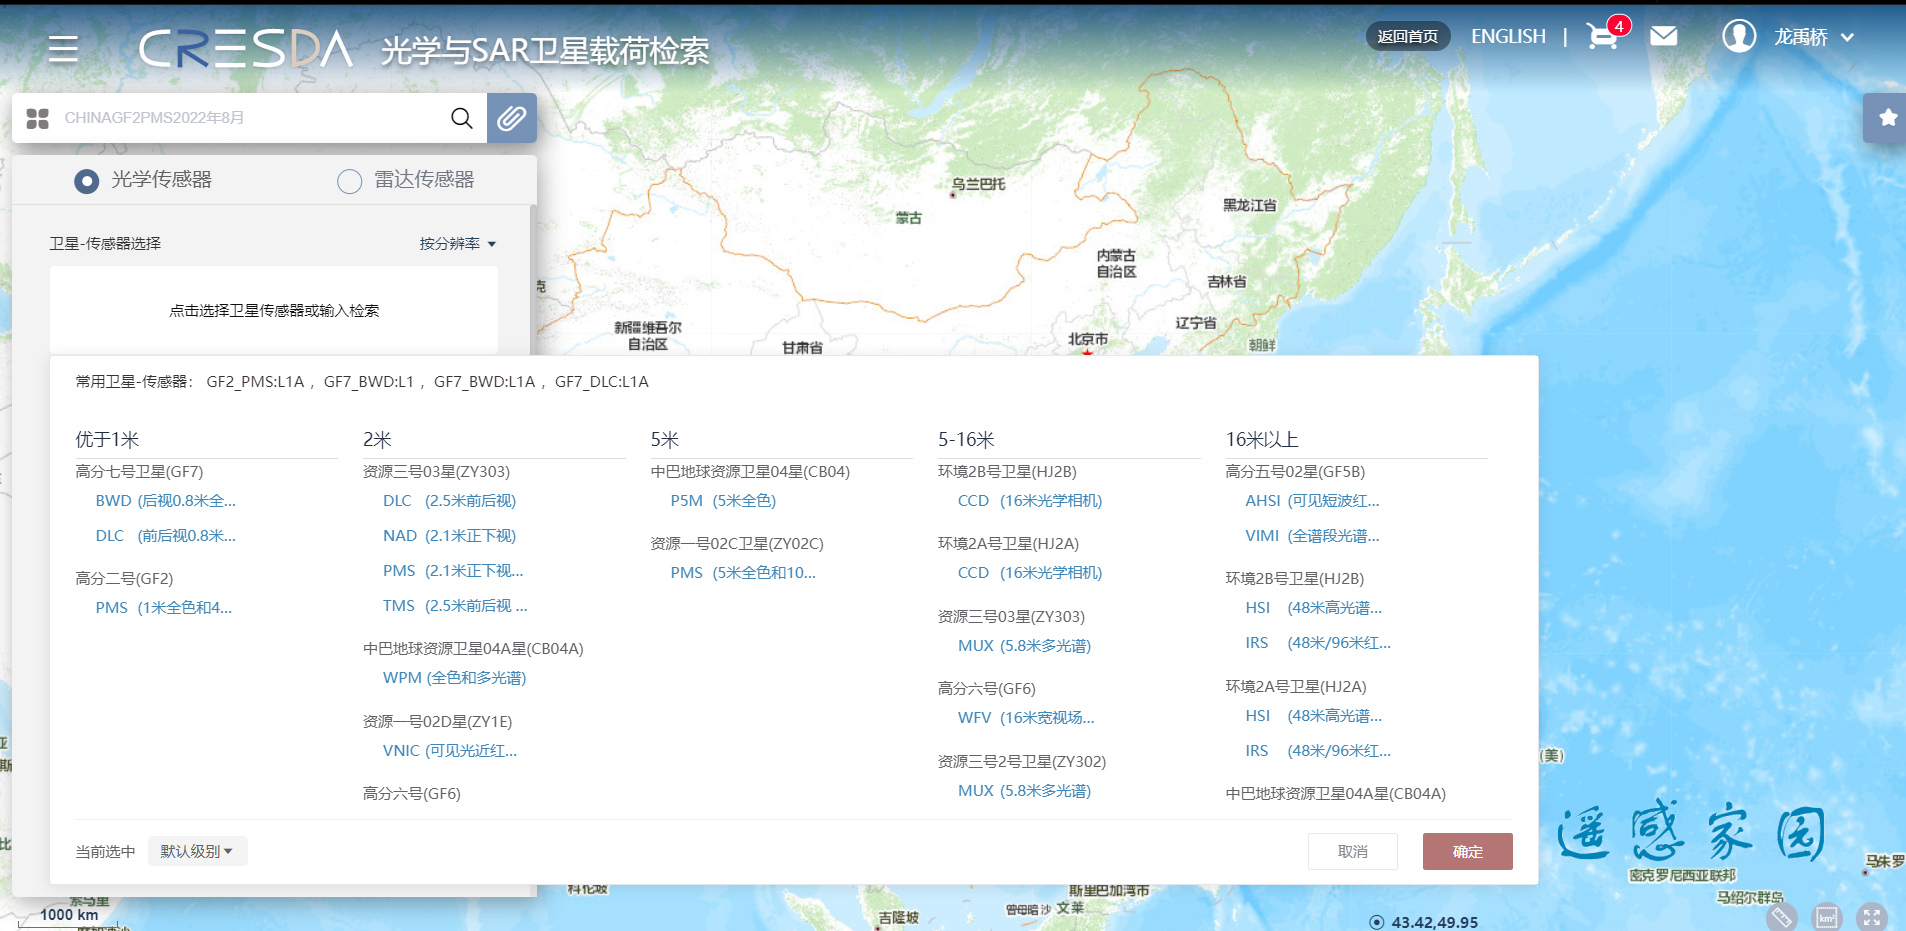The height and width of the screenshot is (931, 1906).
Task: Click the paperclip attachment icon beside search
Action: click(x=512, y=117)
